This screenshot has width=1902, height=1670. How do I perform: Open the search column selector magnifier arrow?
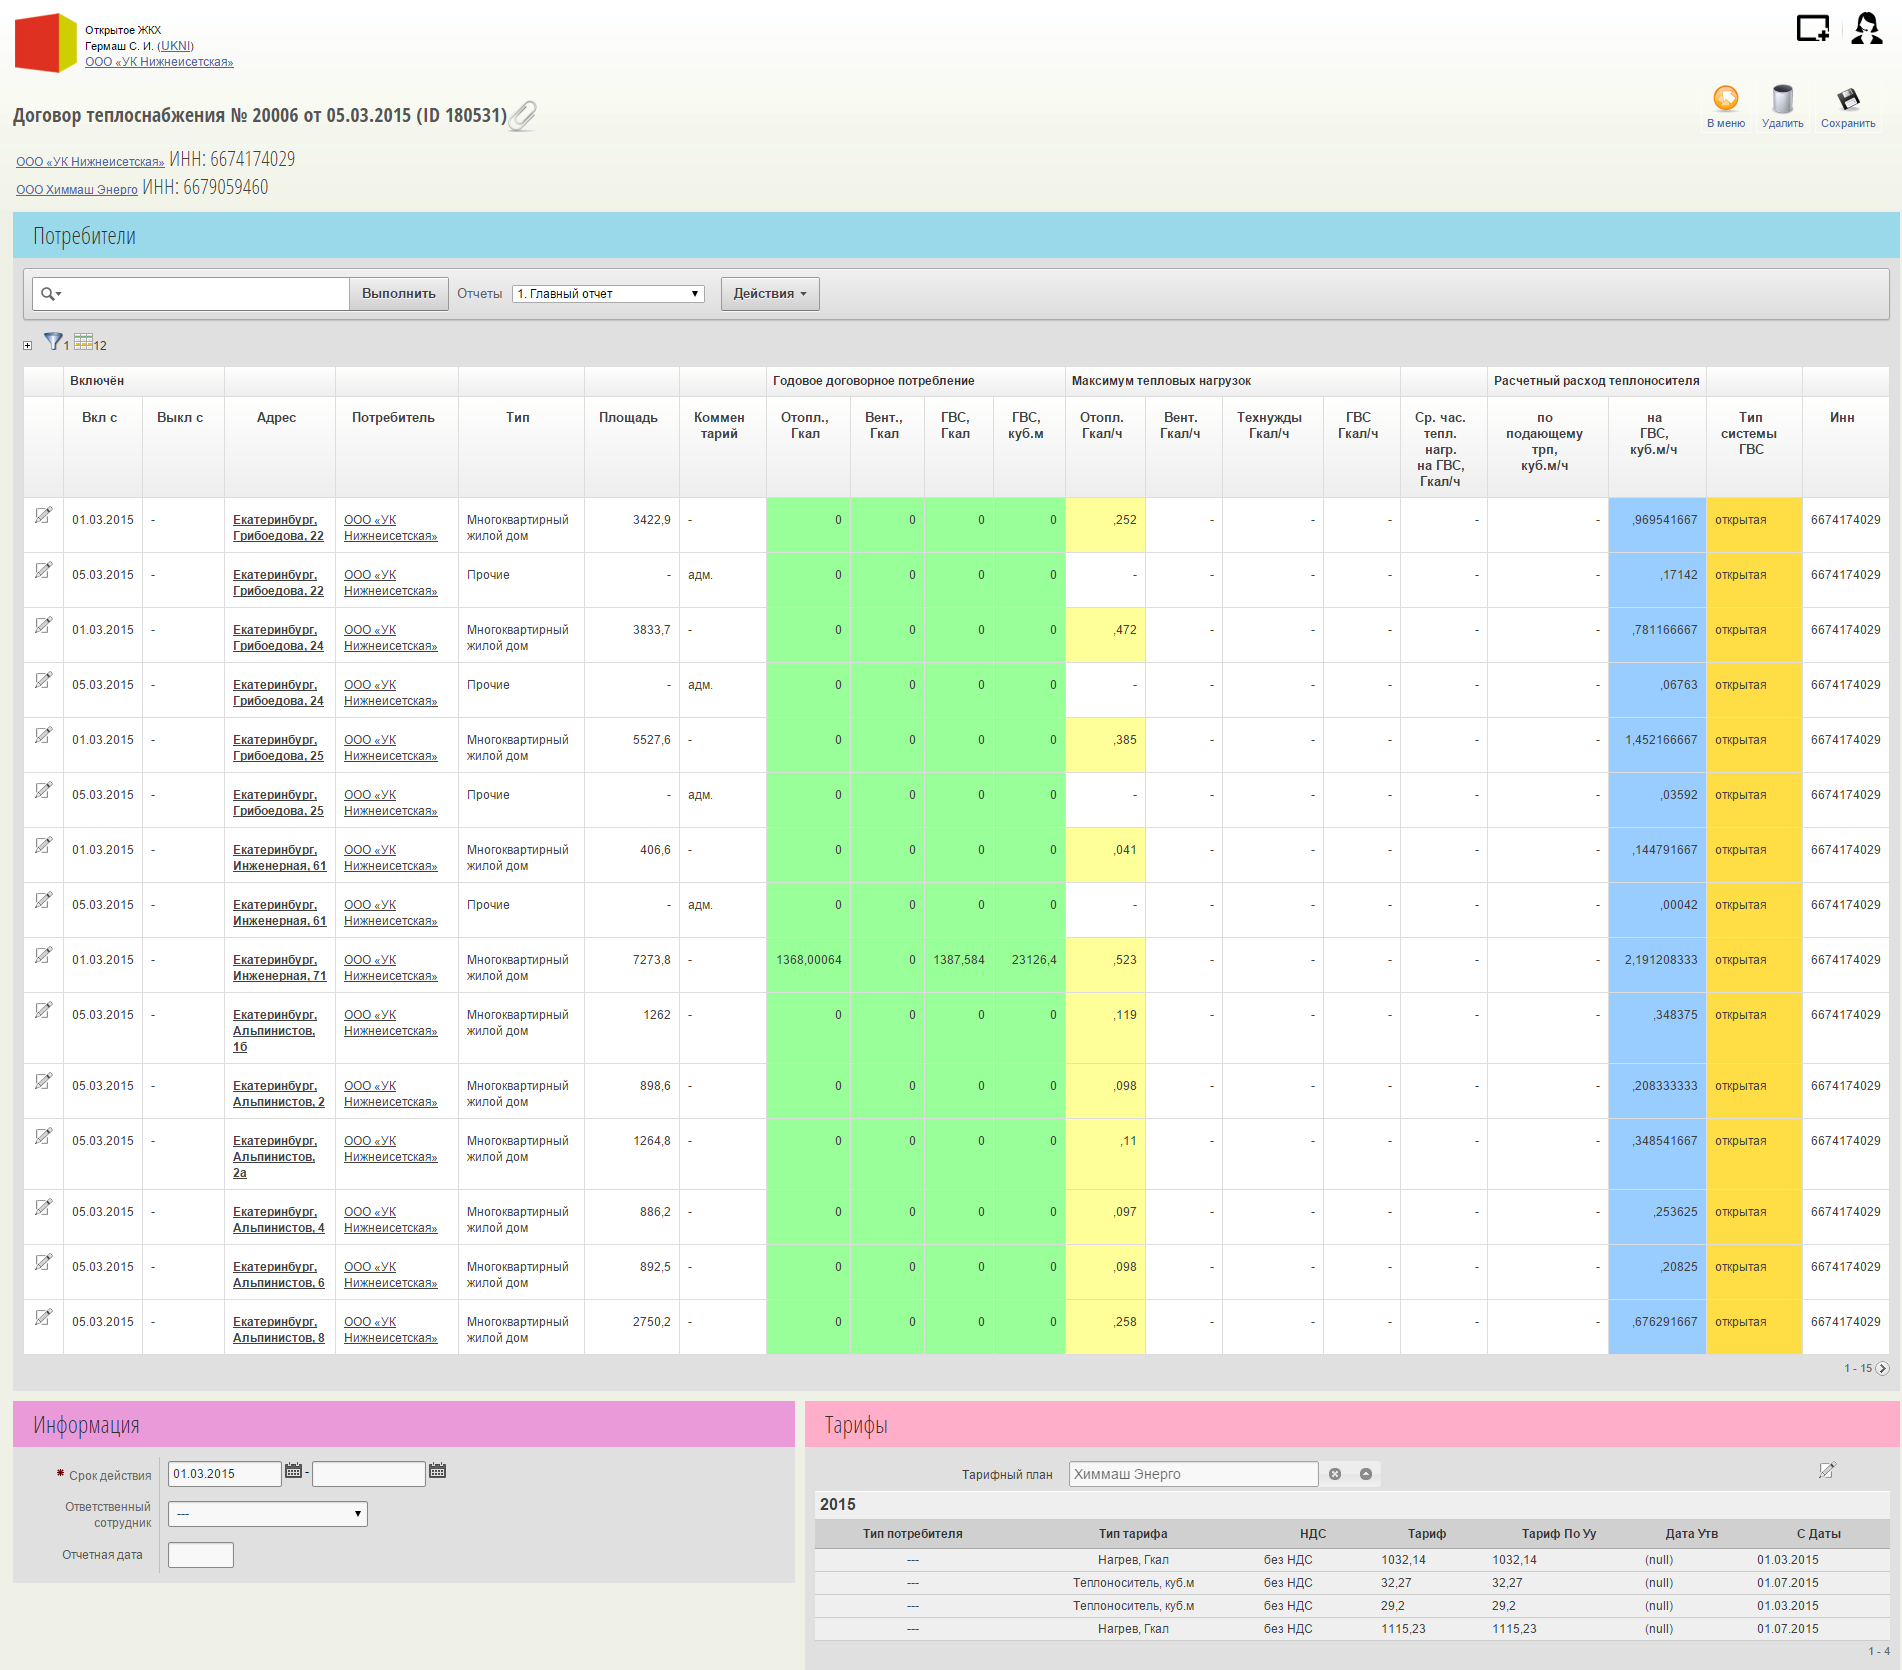[x=51, y=294]
